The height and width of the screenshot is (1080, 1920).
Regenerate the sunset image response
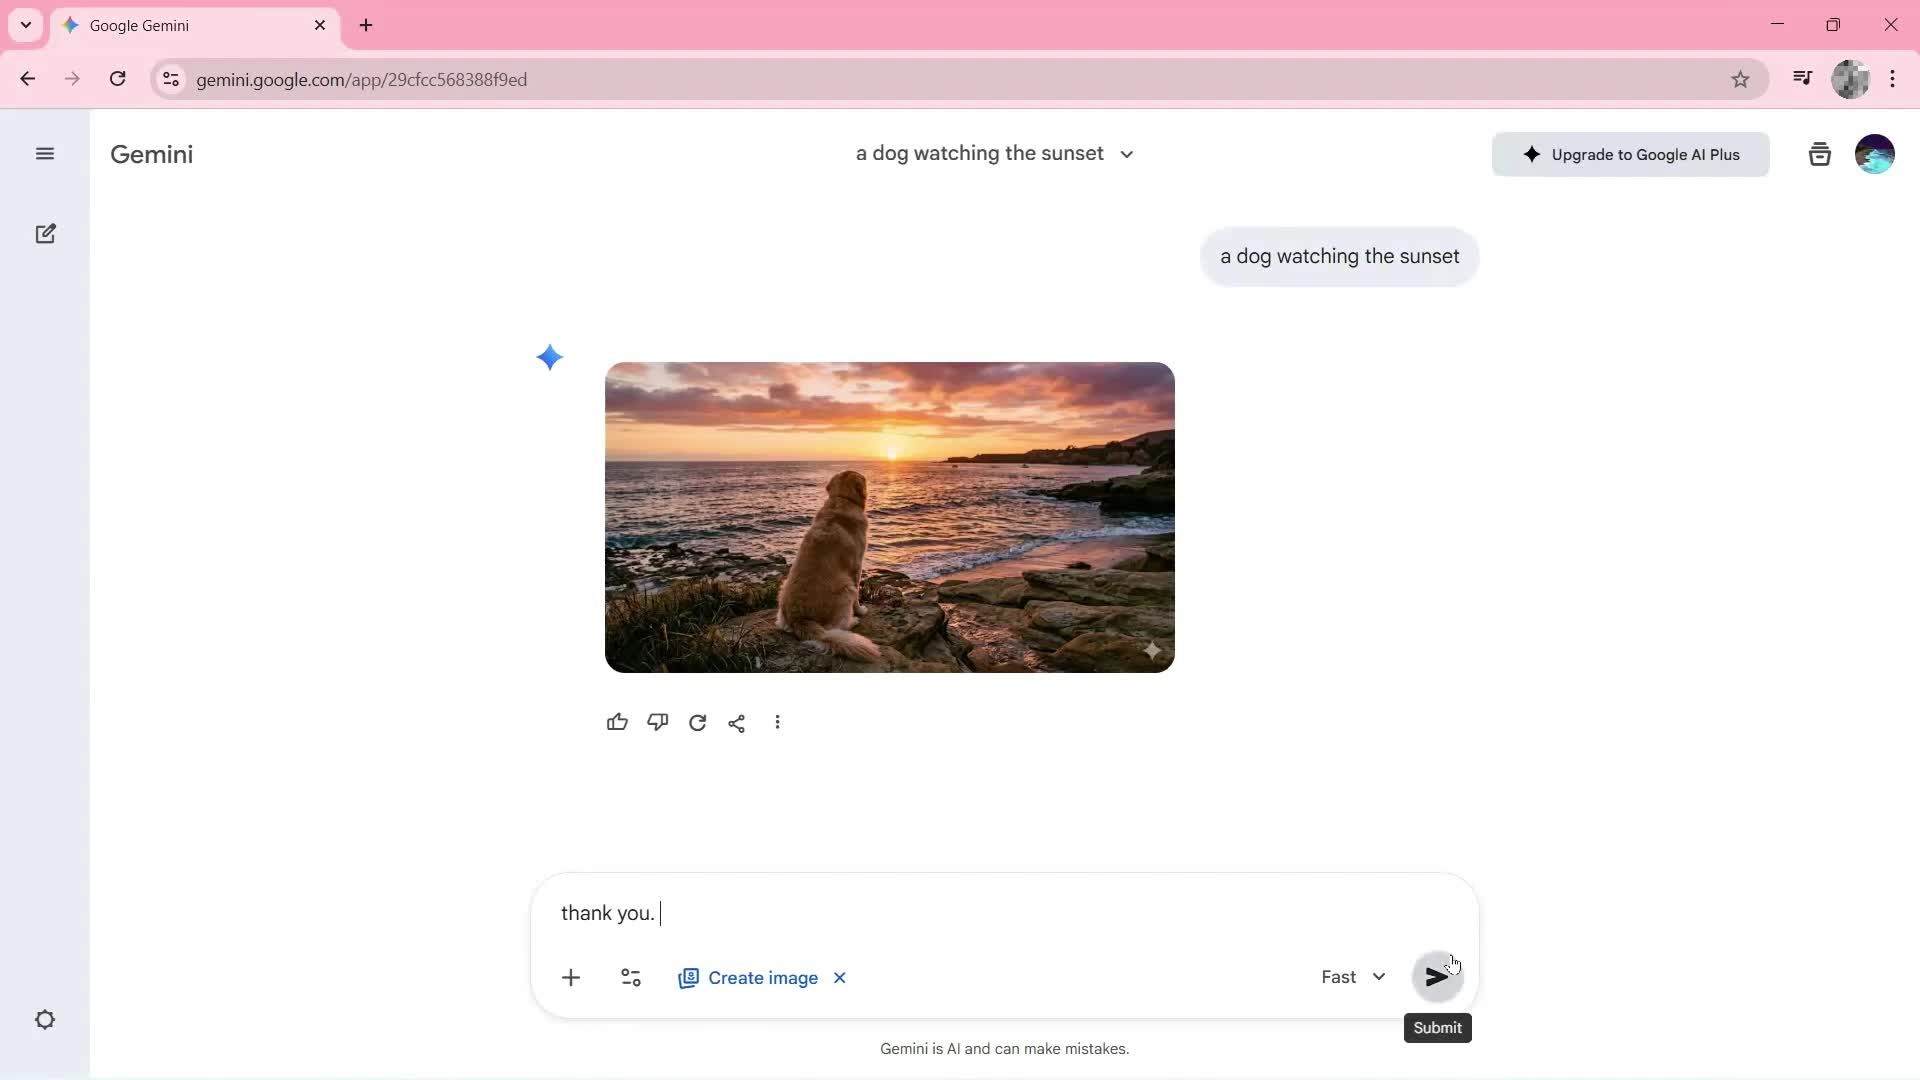coord(698,722)
